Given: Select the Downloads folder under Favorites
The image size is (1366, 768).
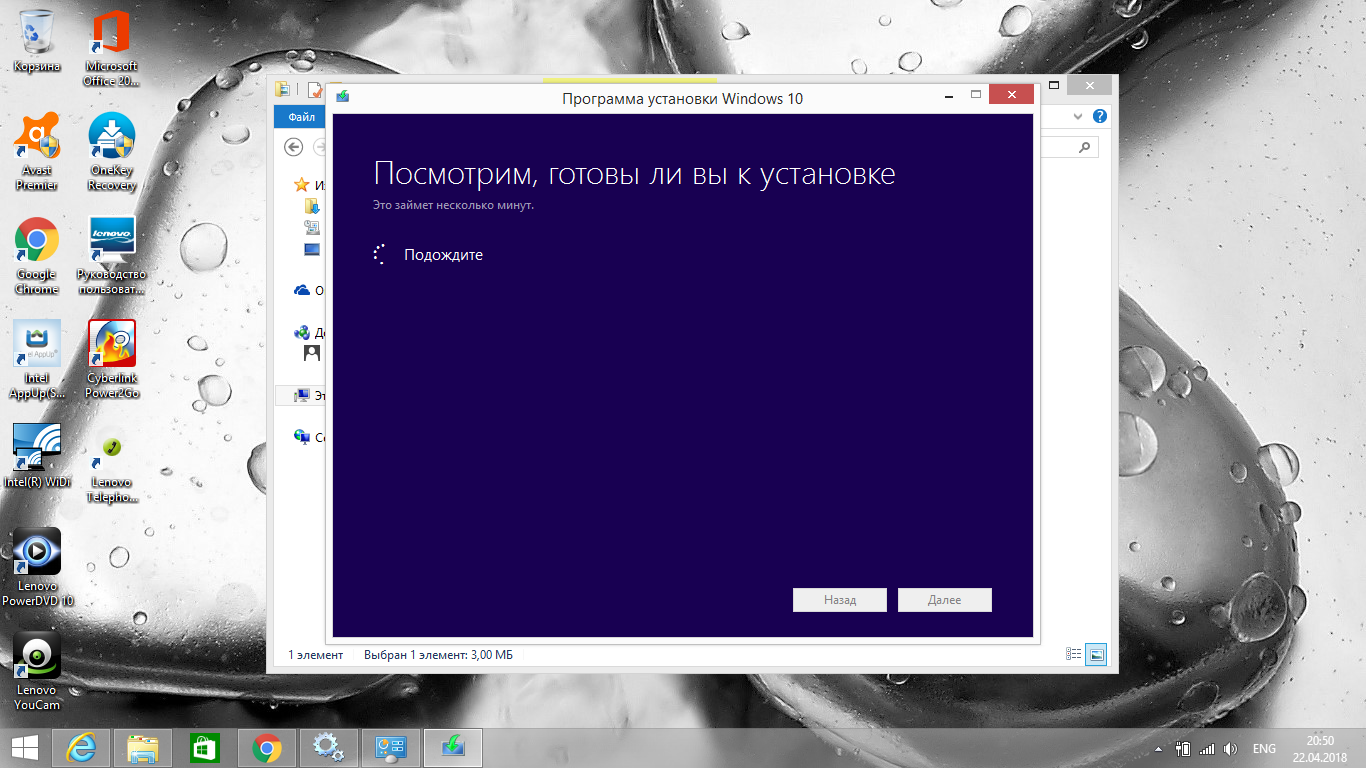Looking at the screenshot, I should pos(312,206).
